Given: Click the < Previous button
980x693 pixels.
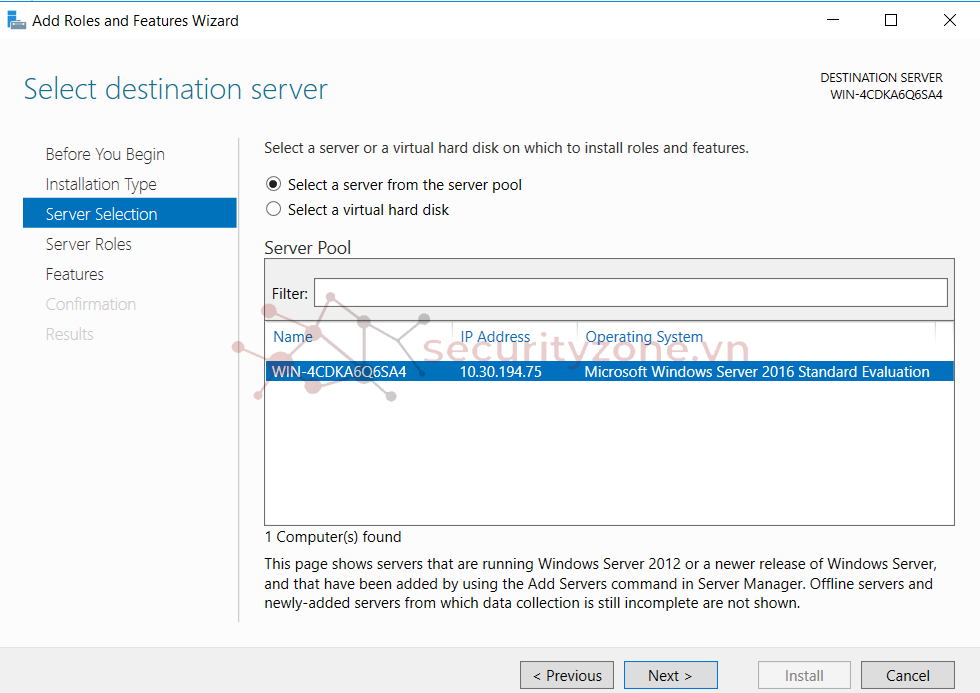Looking at the screenshot, I should coord(567,676).
